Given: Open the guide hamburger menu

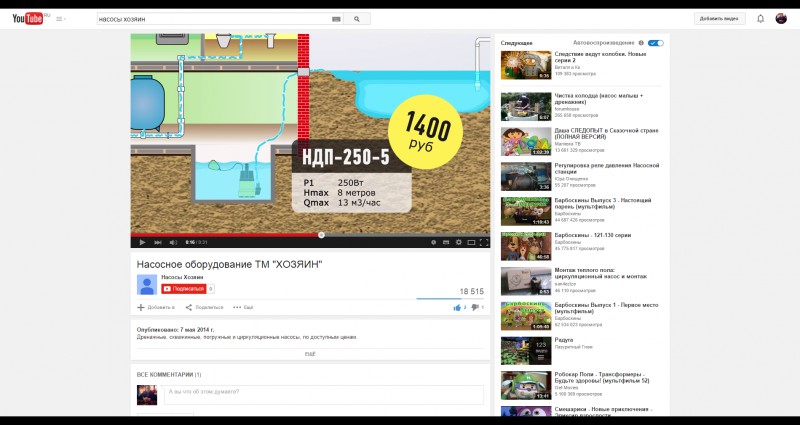Looking at the screenshot, I should (60, 19).
